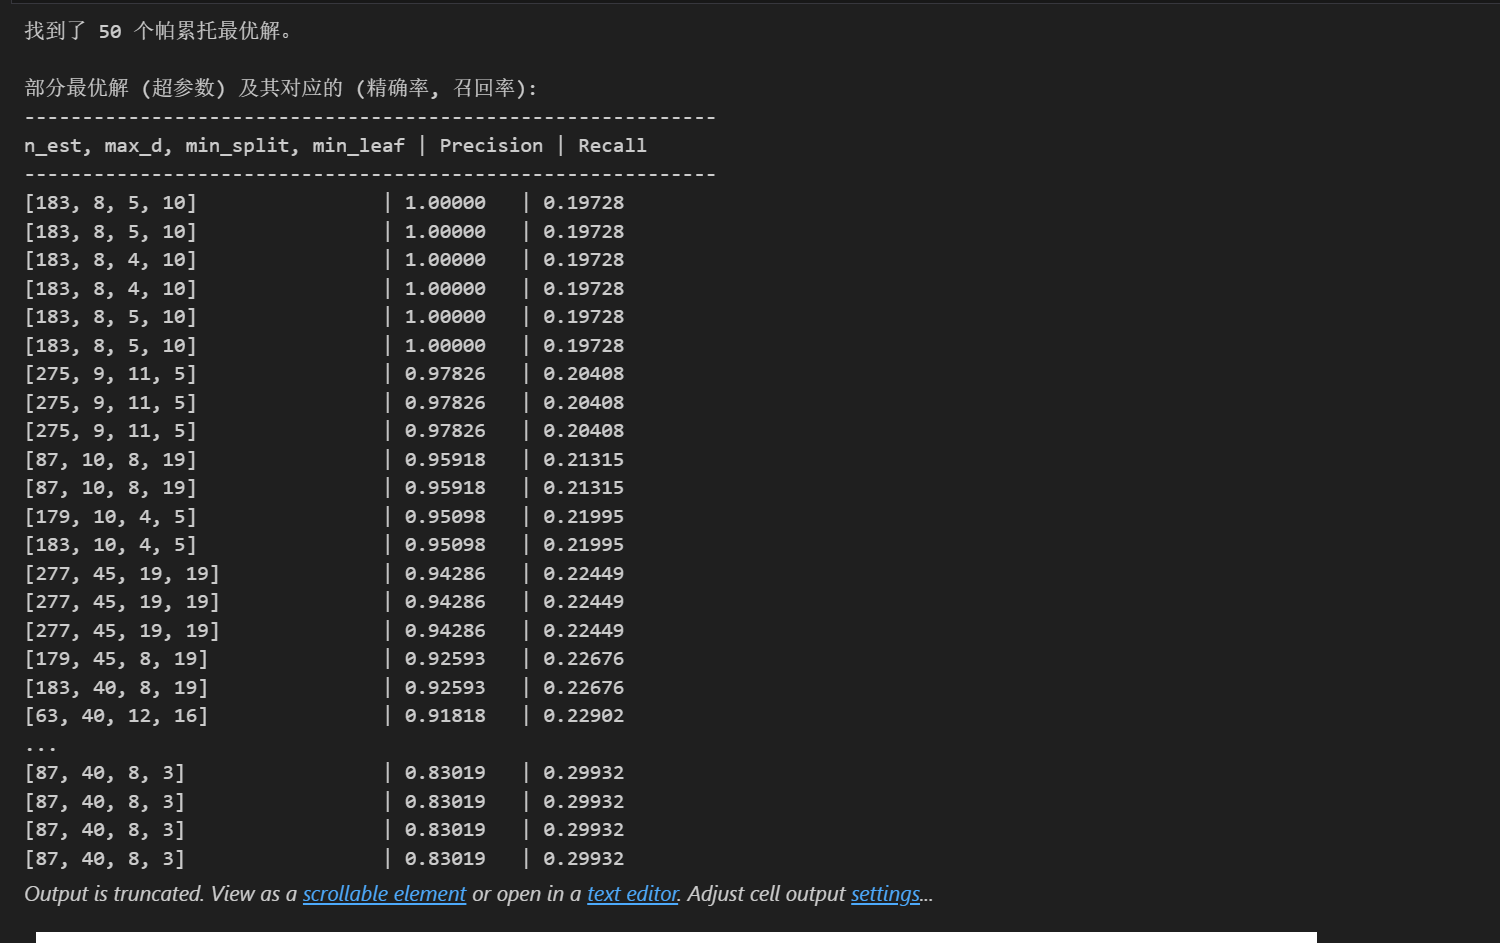Select the first row [183, 8, 5, 10]
1500x943 pixels.
110,202
